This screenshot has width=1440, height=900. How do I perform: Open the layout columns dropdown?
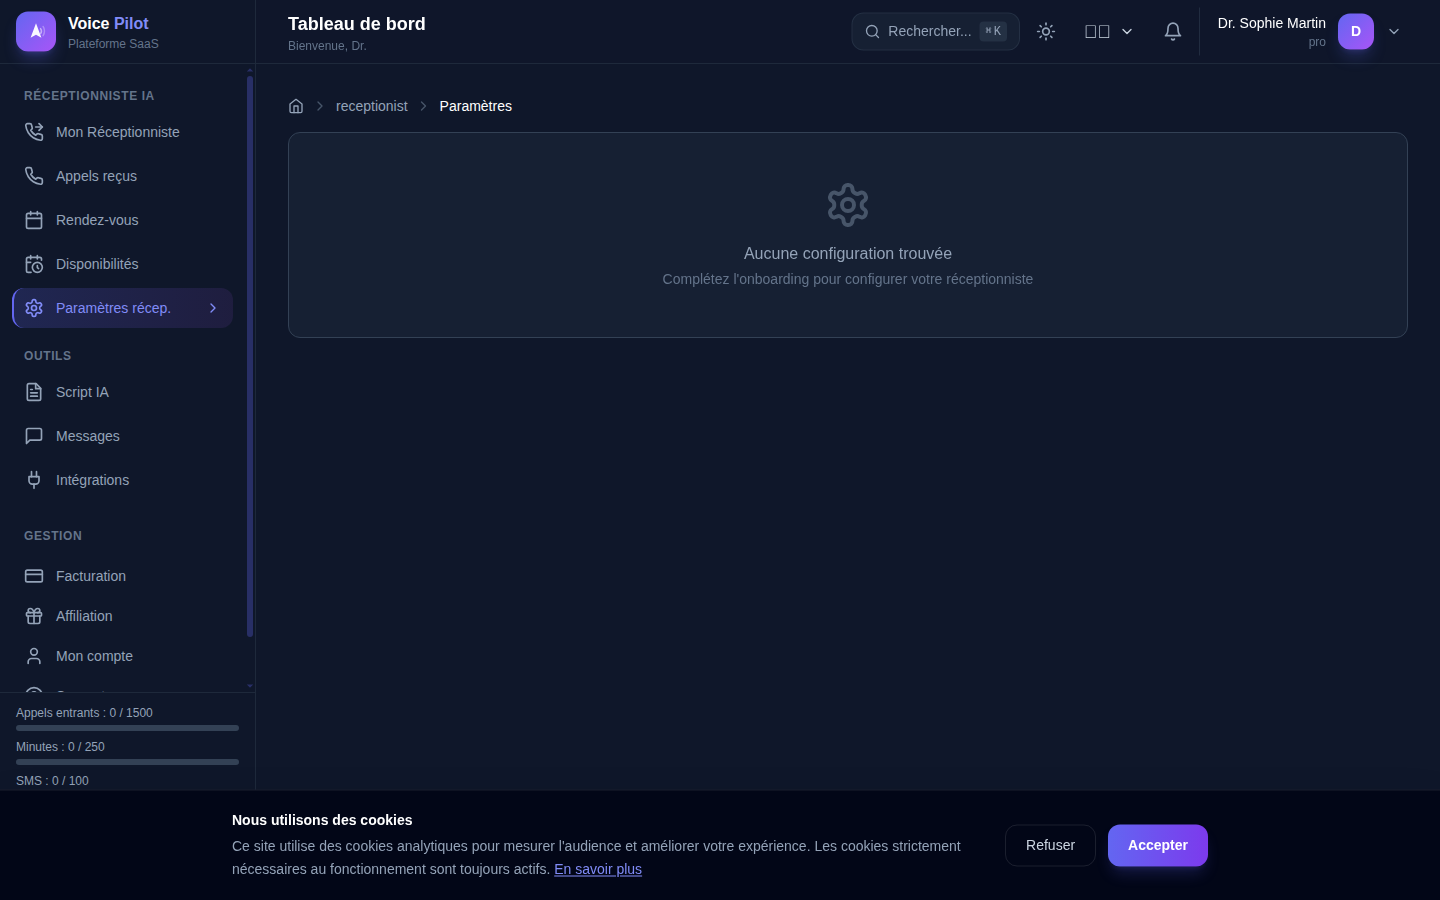1109,31
